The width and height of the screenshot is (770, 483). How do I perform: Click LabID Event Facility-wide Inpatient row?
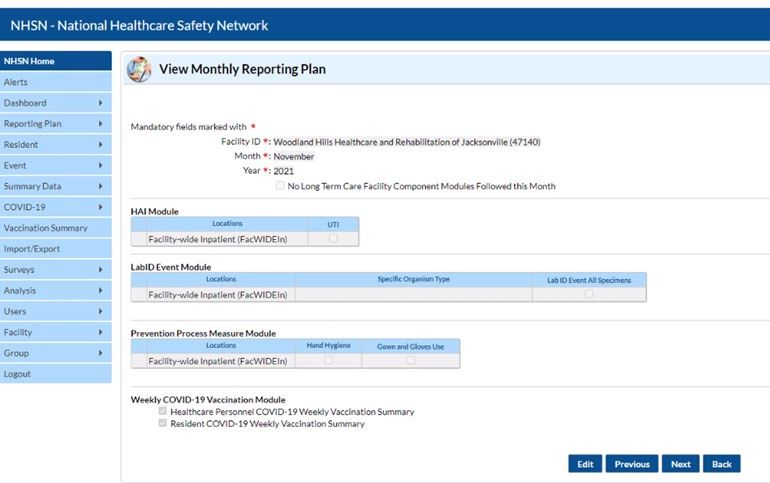pos(388,295)
